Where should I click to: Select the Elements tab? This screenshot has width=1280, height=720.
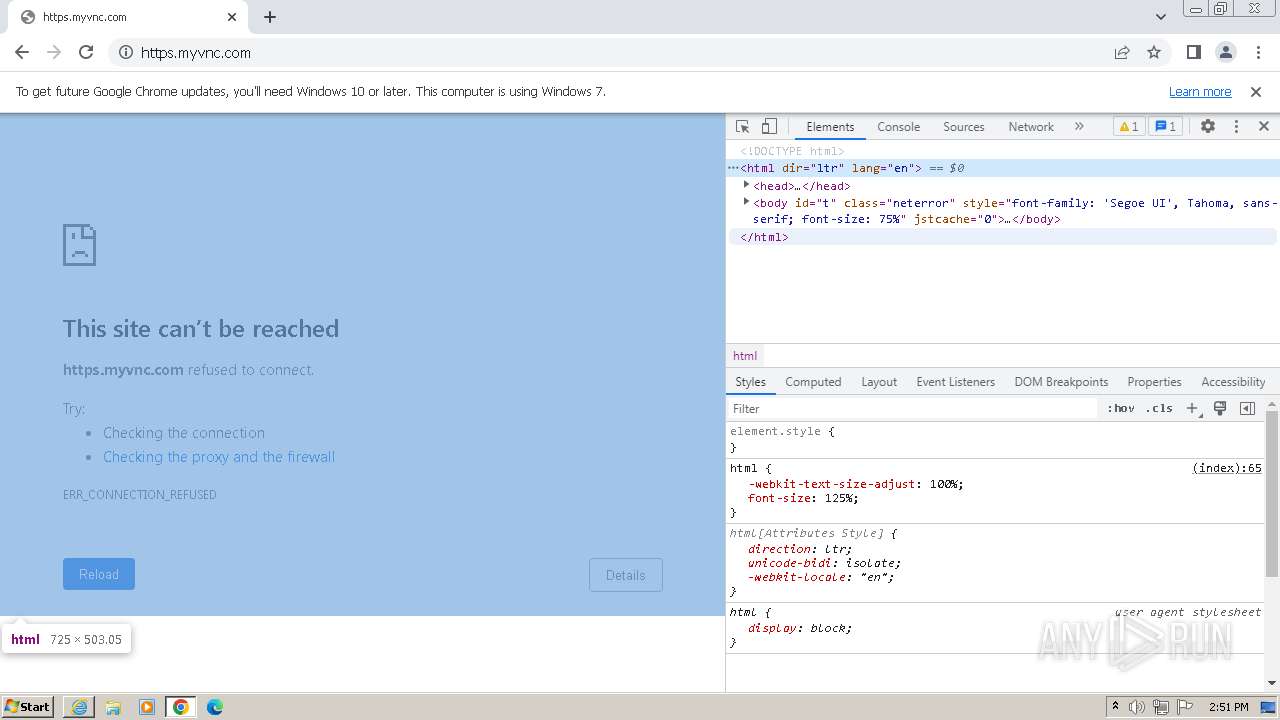[830, 127]
